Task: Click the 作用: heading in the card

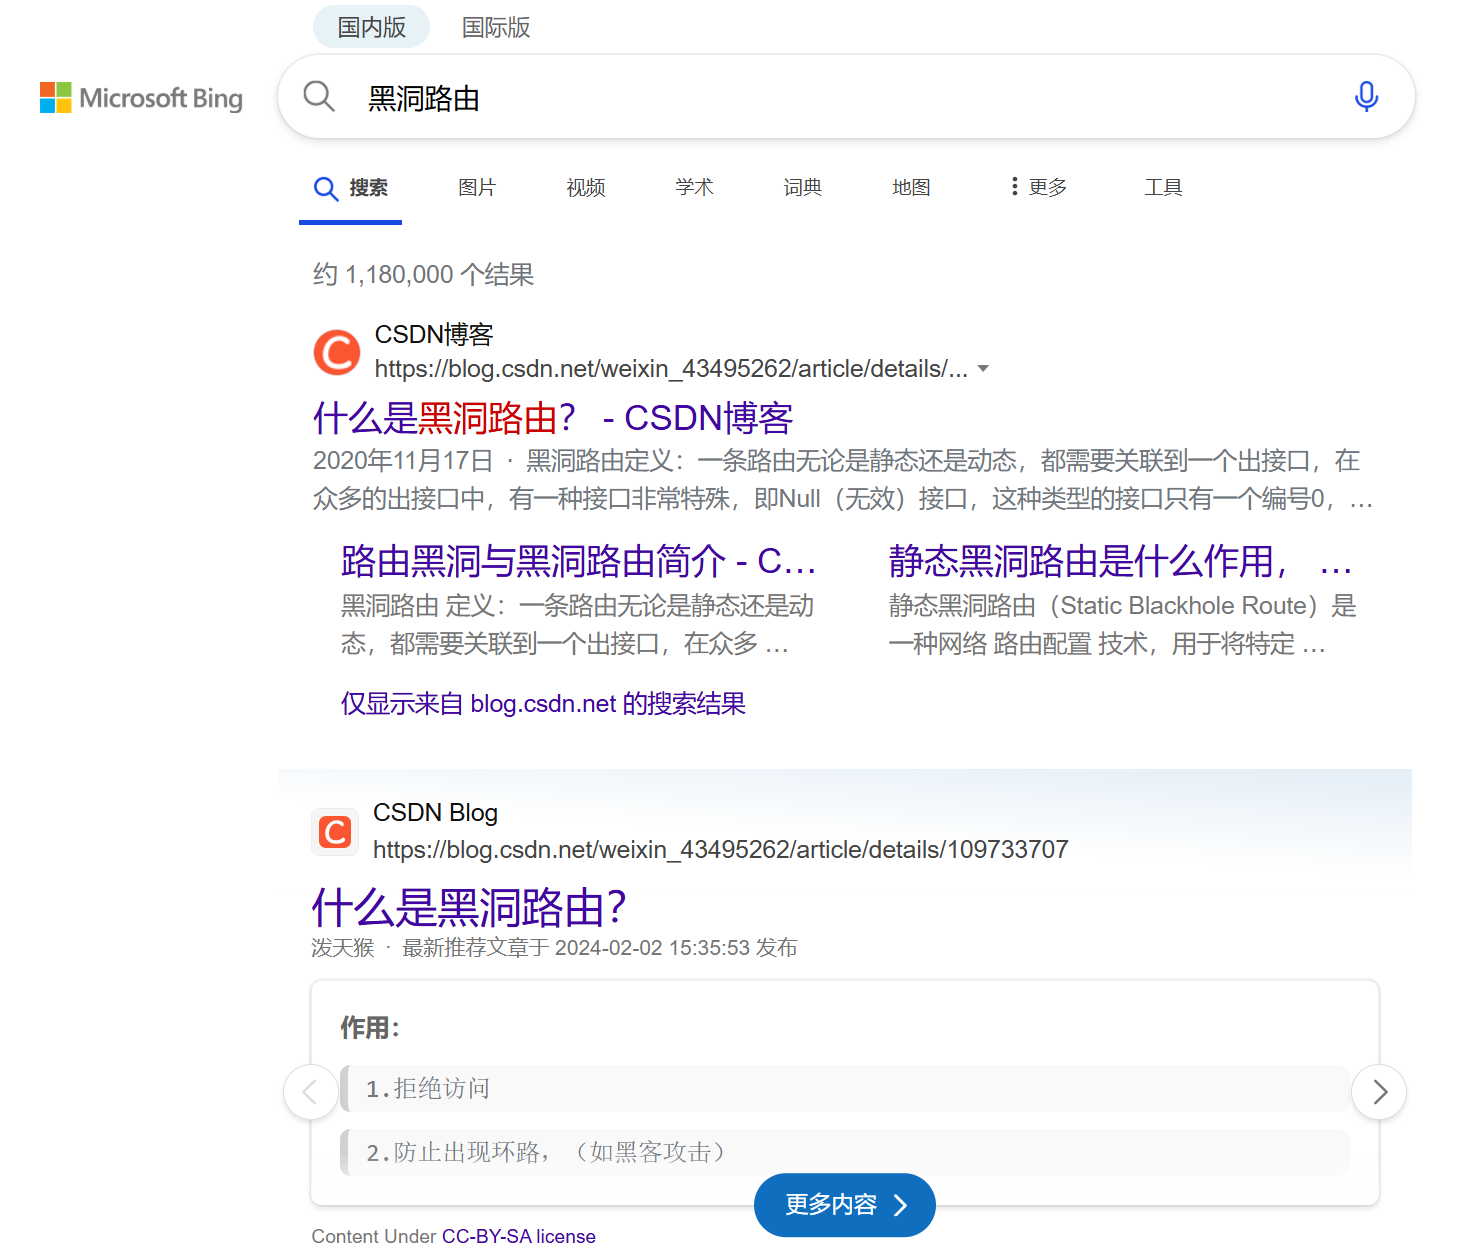Action: [370, 1027]
